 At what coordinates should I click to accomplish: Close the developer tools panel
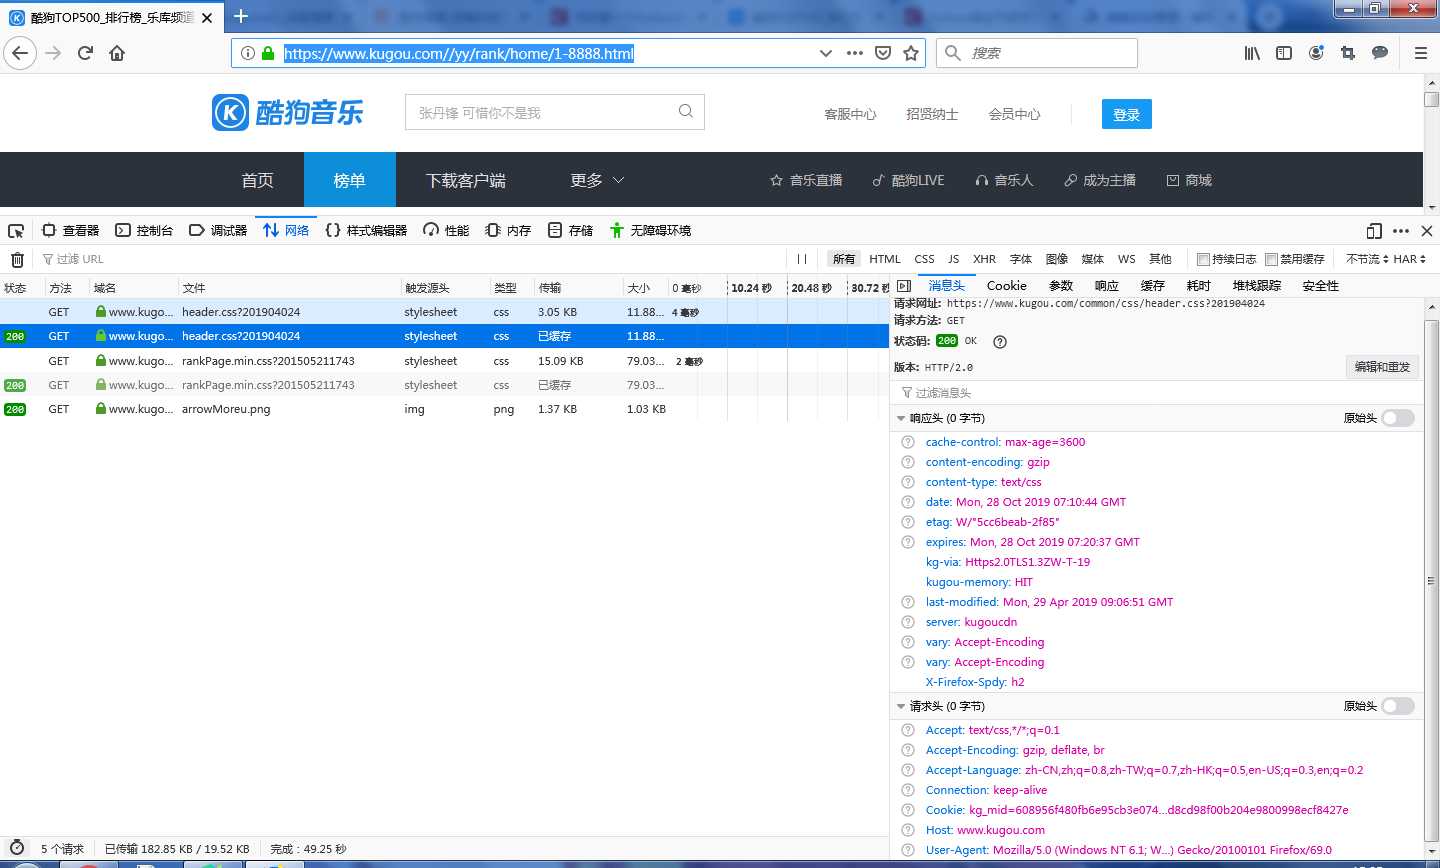1427,231
